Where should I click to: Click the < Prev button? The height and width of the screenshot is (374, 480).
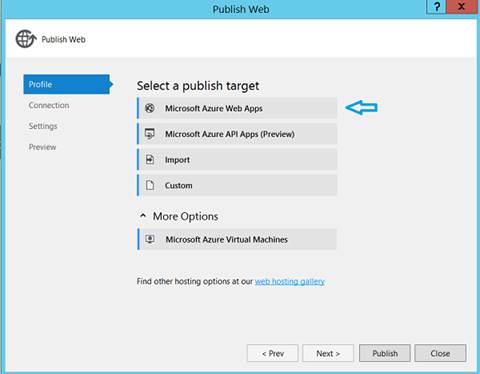[x=273, y=353]
